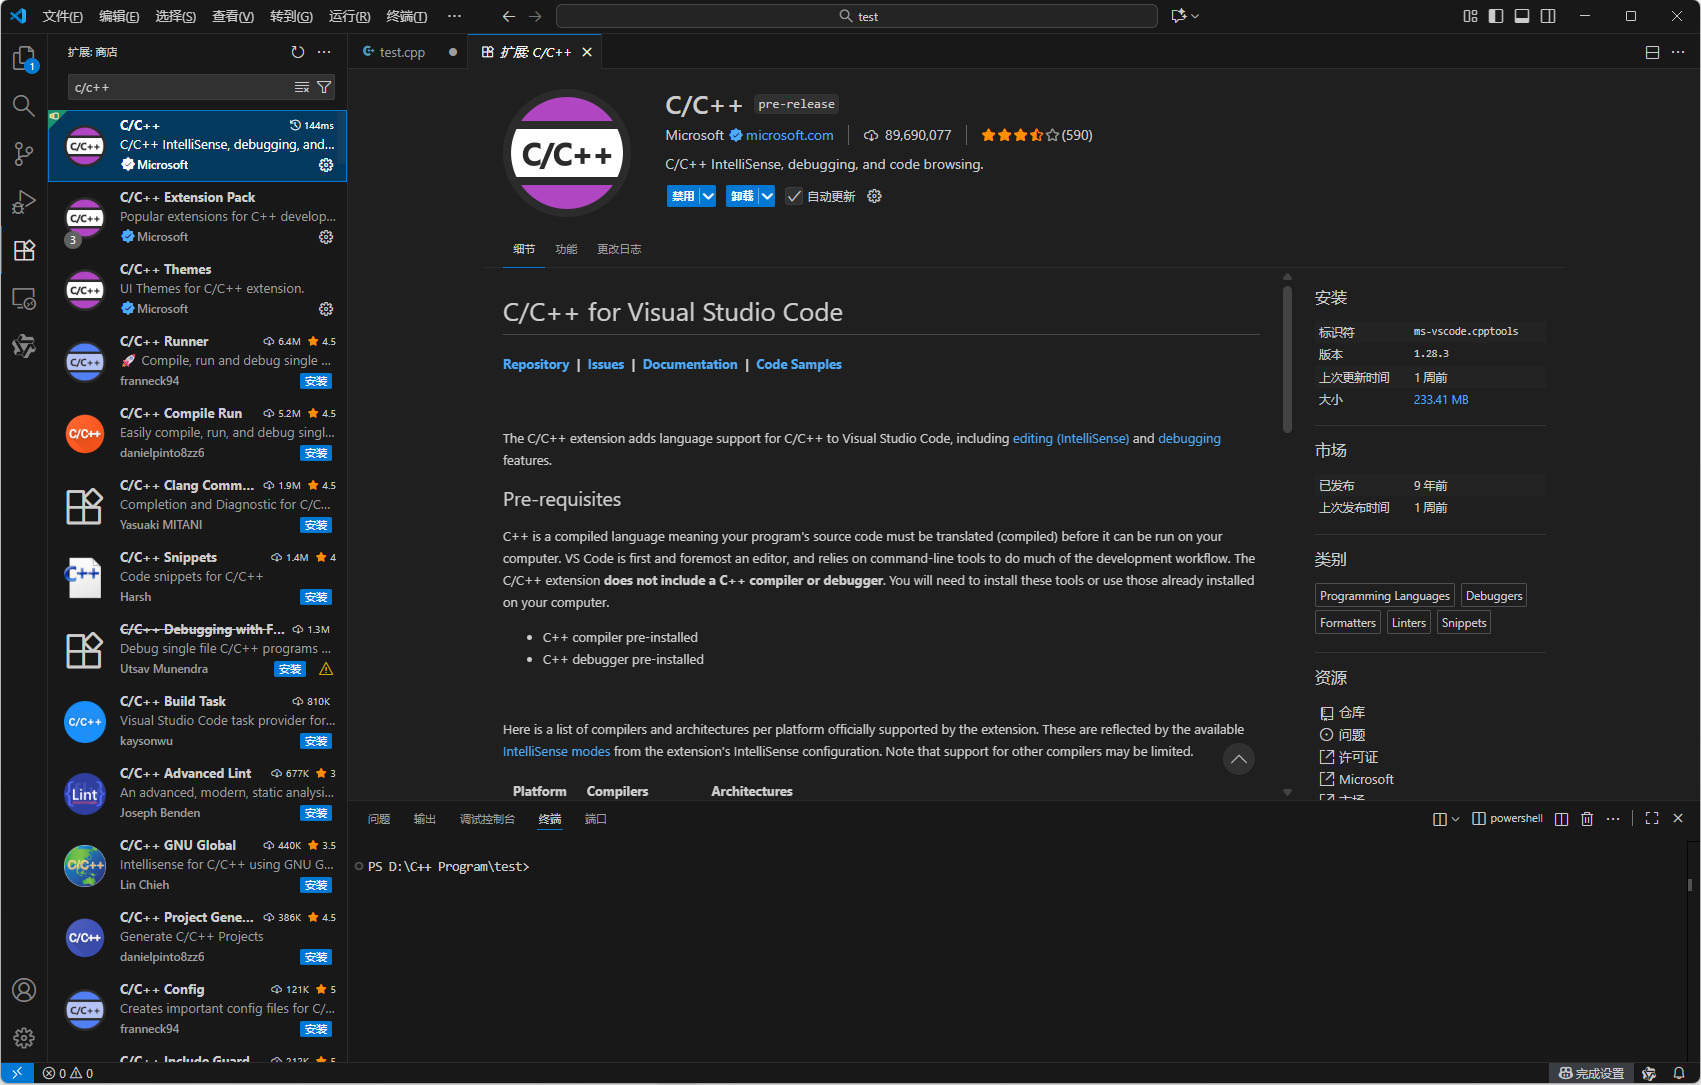The image size is (1701, 1085).
Task: Switch to the test.cpp editor tab
Action: [x=402, y=52]
